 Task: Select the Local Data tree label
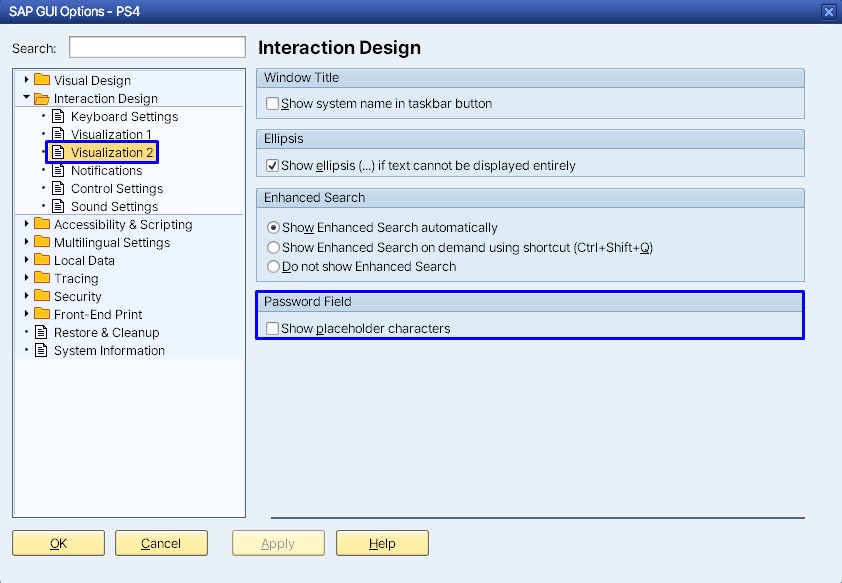[84, 260]
